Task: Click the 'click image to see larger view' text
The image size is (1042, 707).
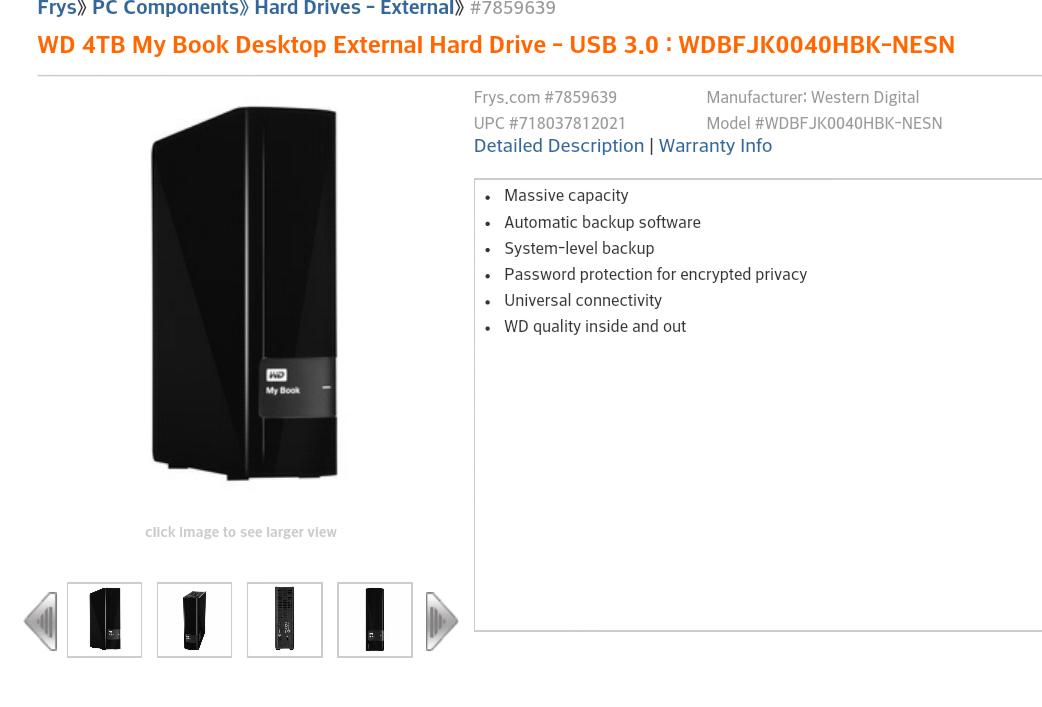Action: pos(241,532)
